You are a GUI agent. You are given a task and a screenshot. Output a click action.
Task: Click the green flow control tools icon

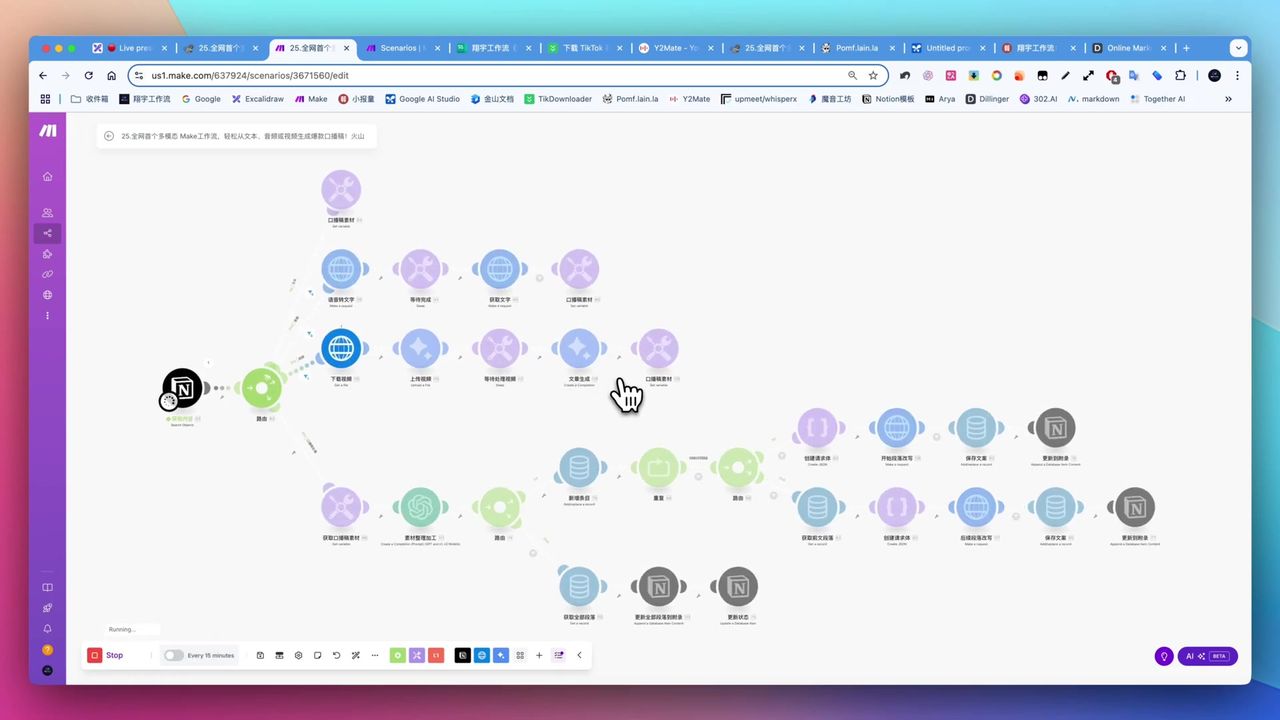coord(398,655)
